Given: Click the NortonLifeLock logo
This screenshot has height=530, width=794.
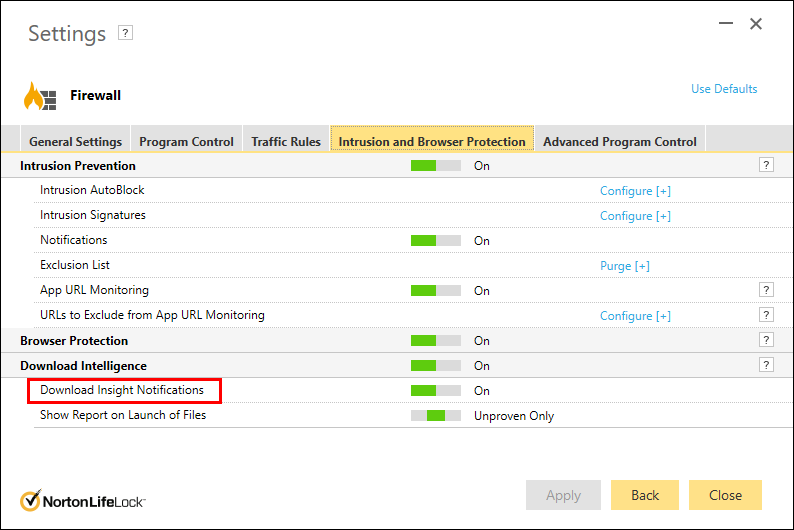Looking at the screenshot, I should [83, 500].
